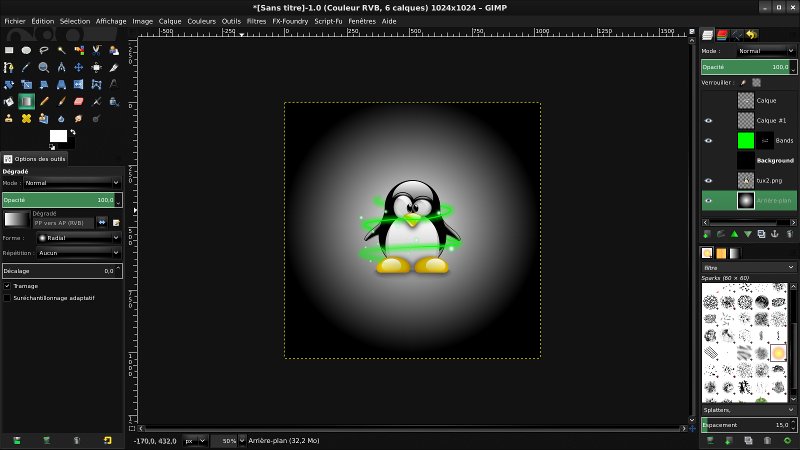Open the Options des outils tab
Screen dimensions: 800x450
[35, 159]
